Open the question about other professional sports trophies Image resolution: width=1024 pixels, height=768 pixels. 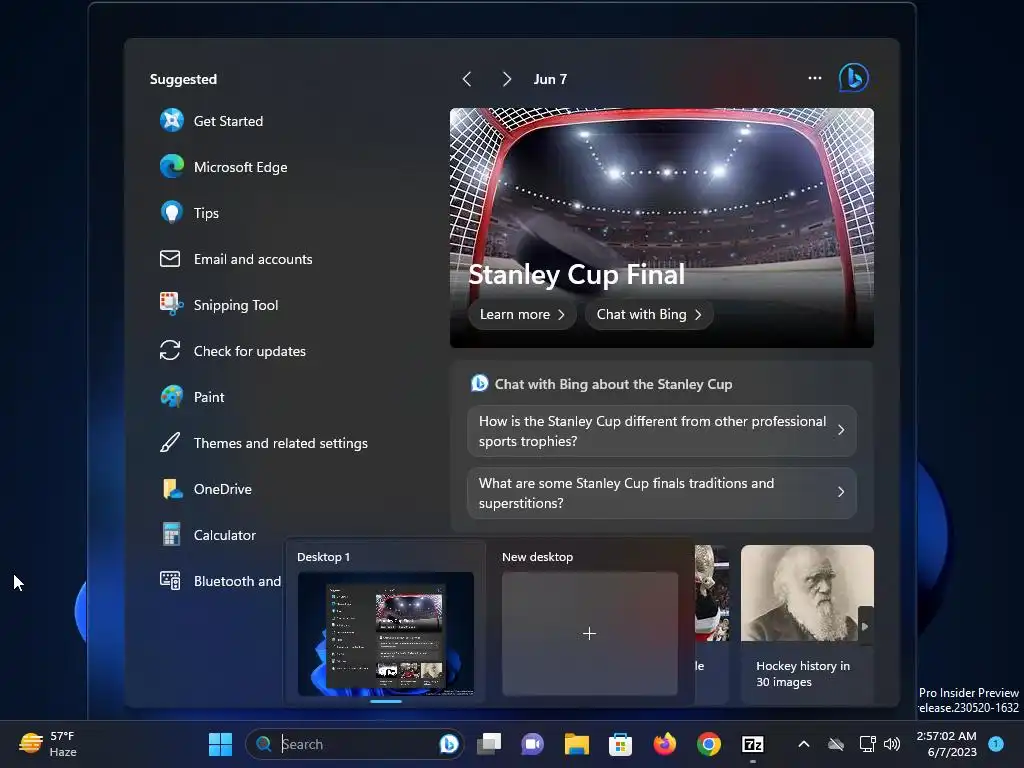pyautogui.click(x=662, y=431)
